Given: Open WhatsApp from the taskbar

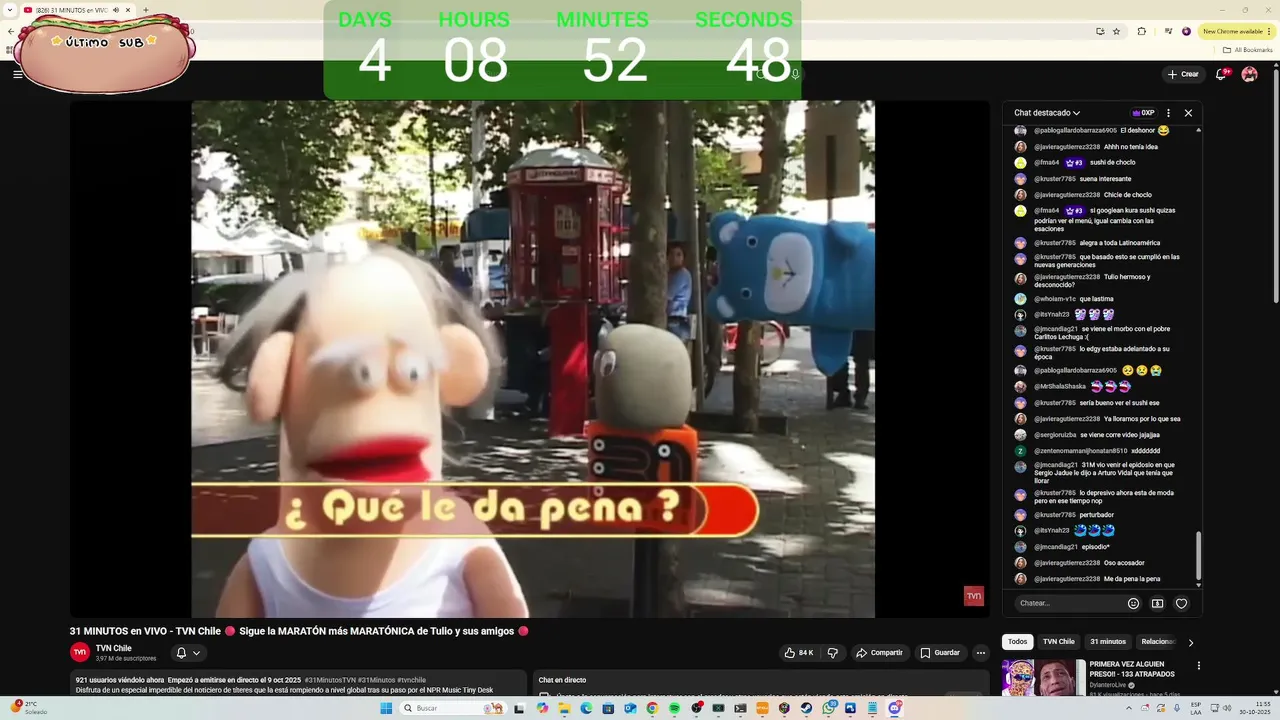Looking at the screenshot, I should pos(829,708).
